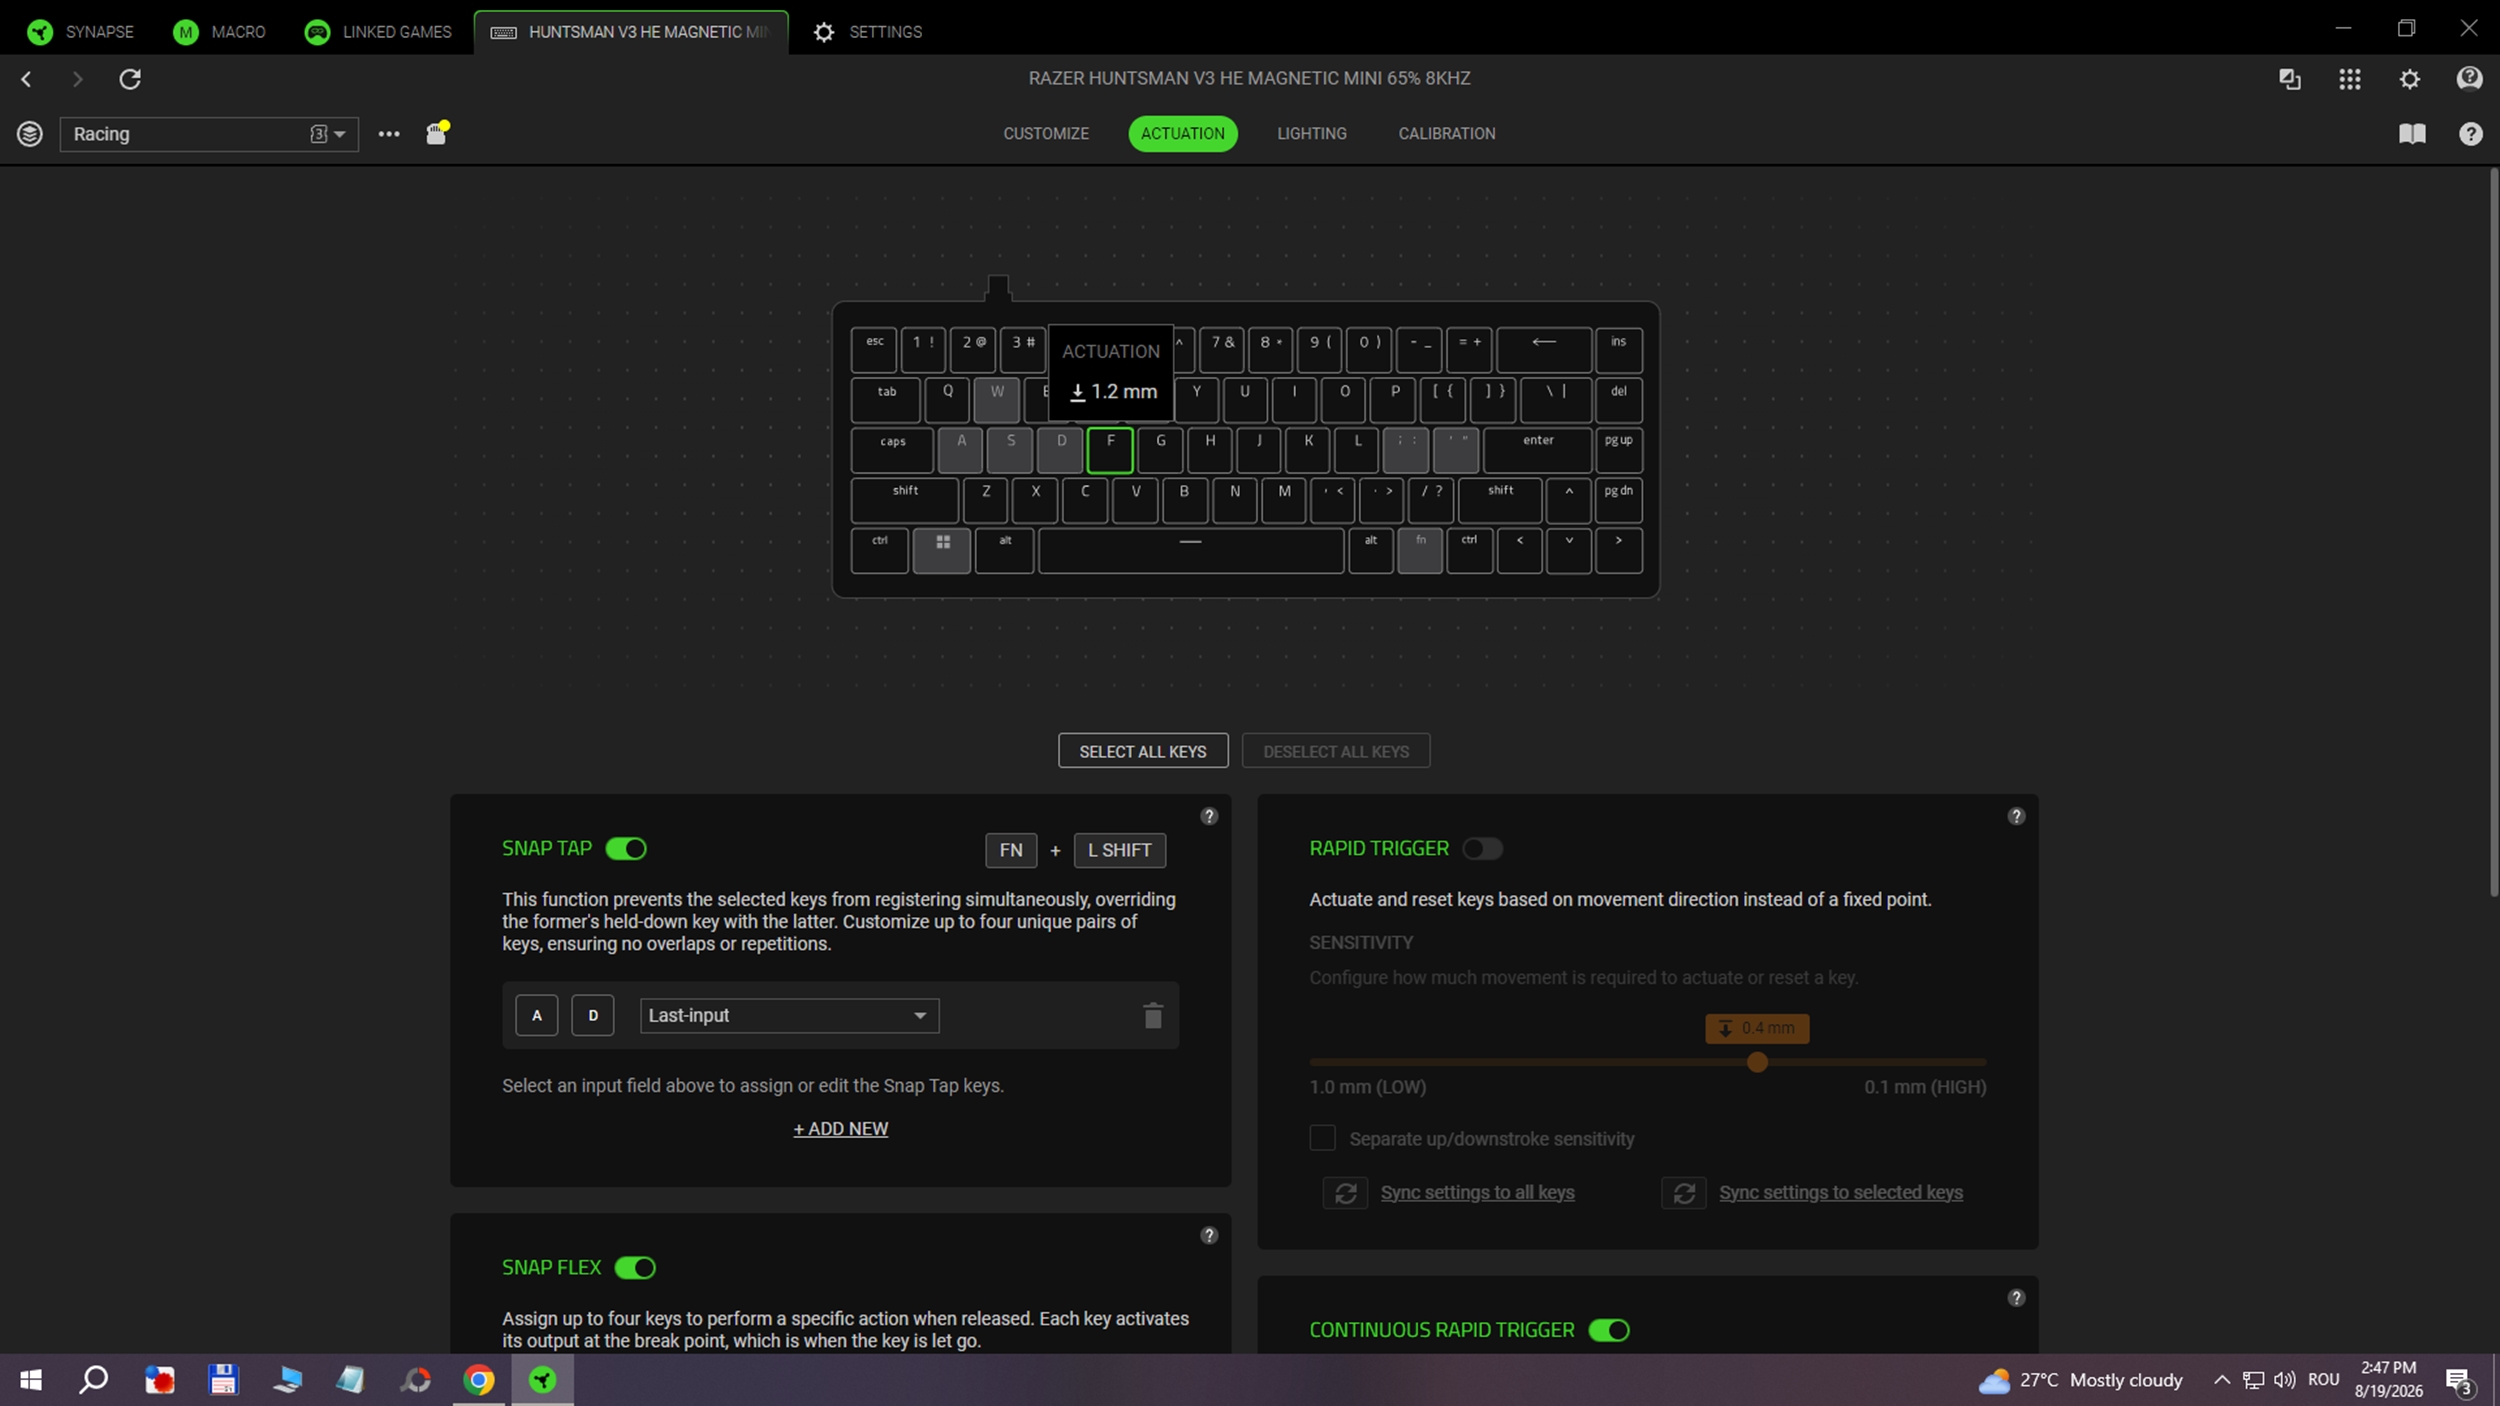The height and width of the screenshot is (1406, 2500).
Task: Enable the Rapid Trigger toggle
Action: (1482, 848)
